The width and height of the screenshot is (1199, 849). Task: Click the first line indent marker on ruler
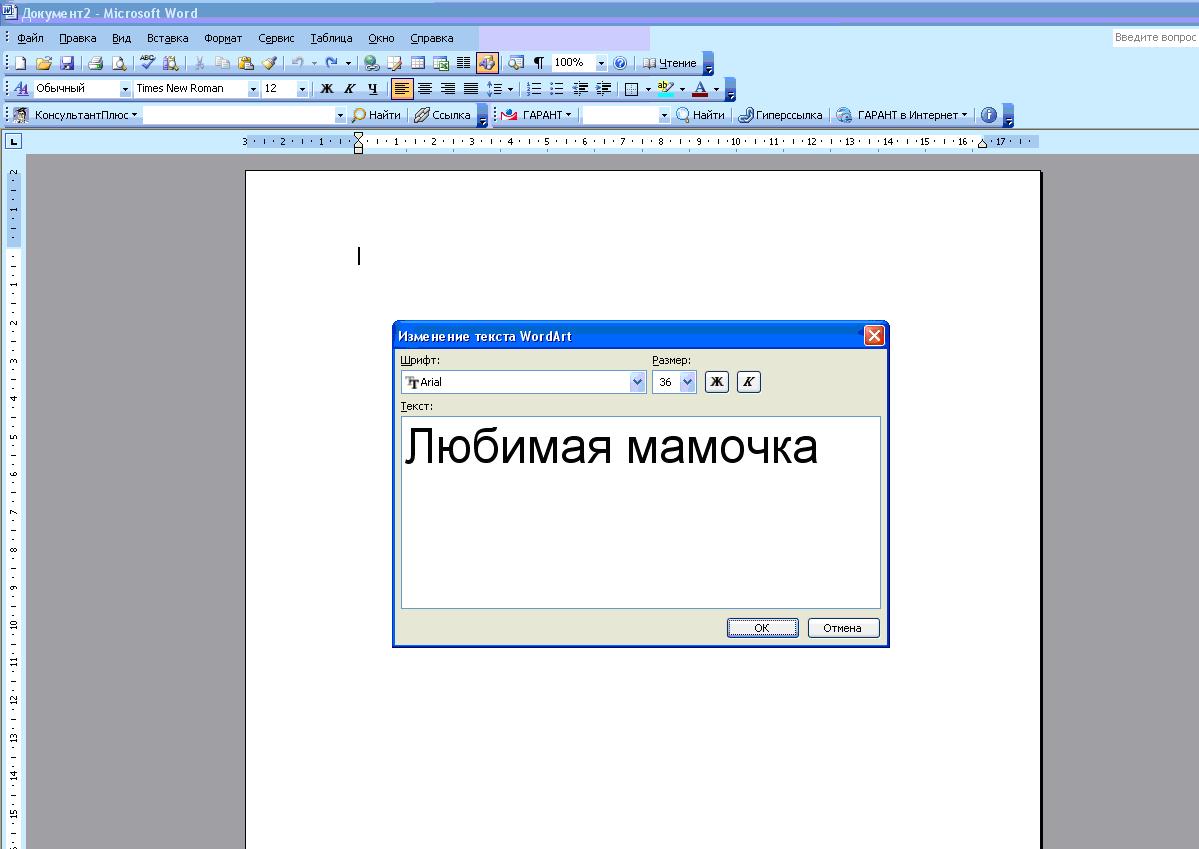(358, 136)
